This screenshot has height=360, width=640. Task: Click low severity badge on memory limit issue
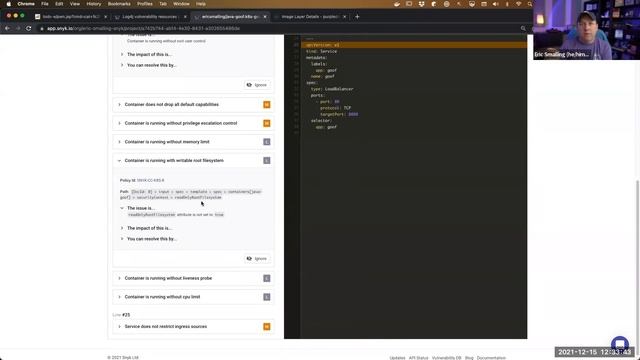click(267, 142)
